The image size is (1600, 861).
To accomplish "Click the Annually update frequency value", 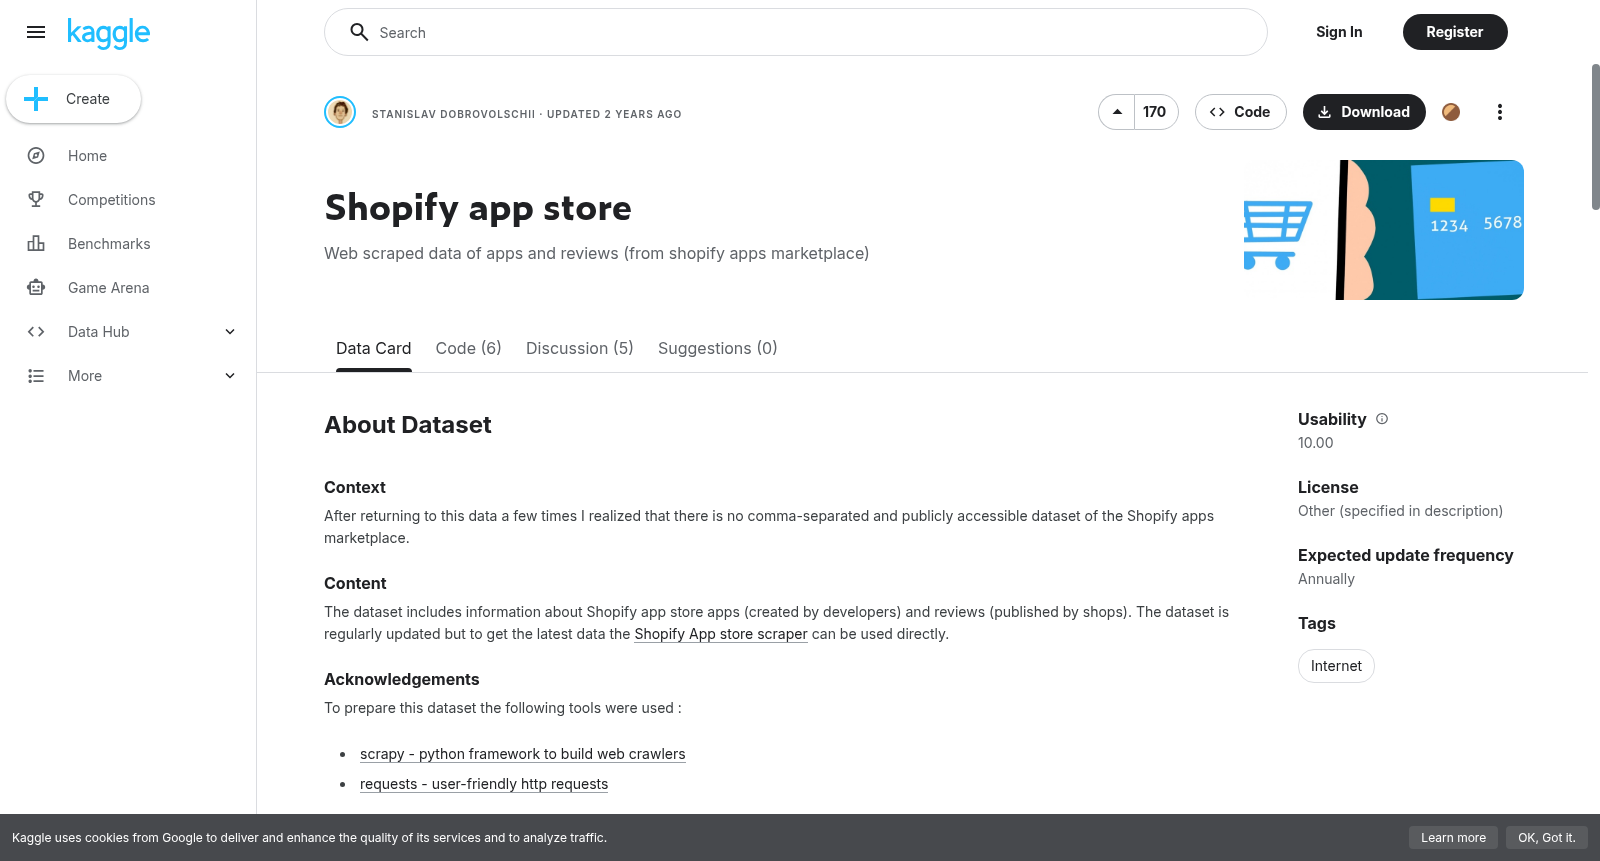I will coord(1326,579).
